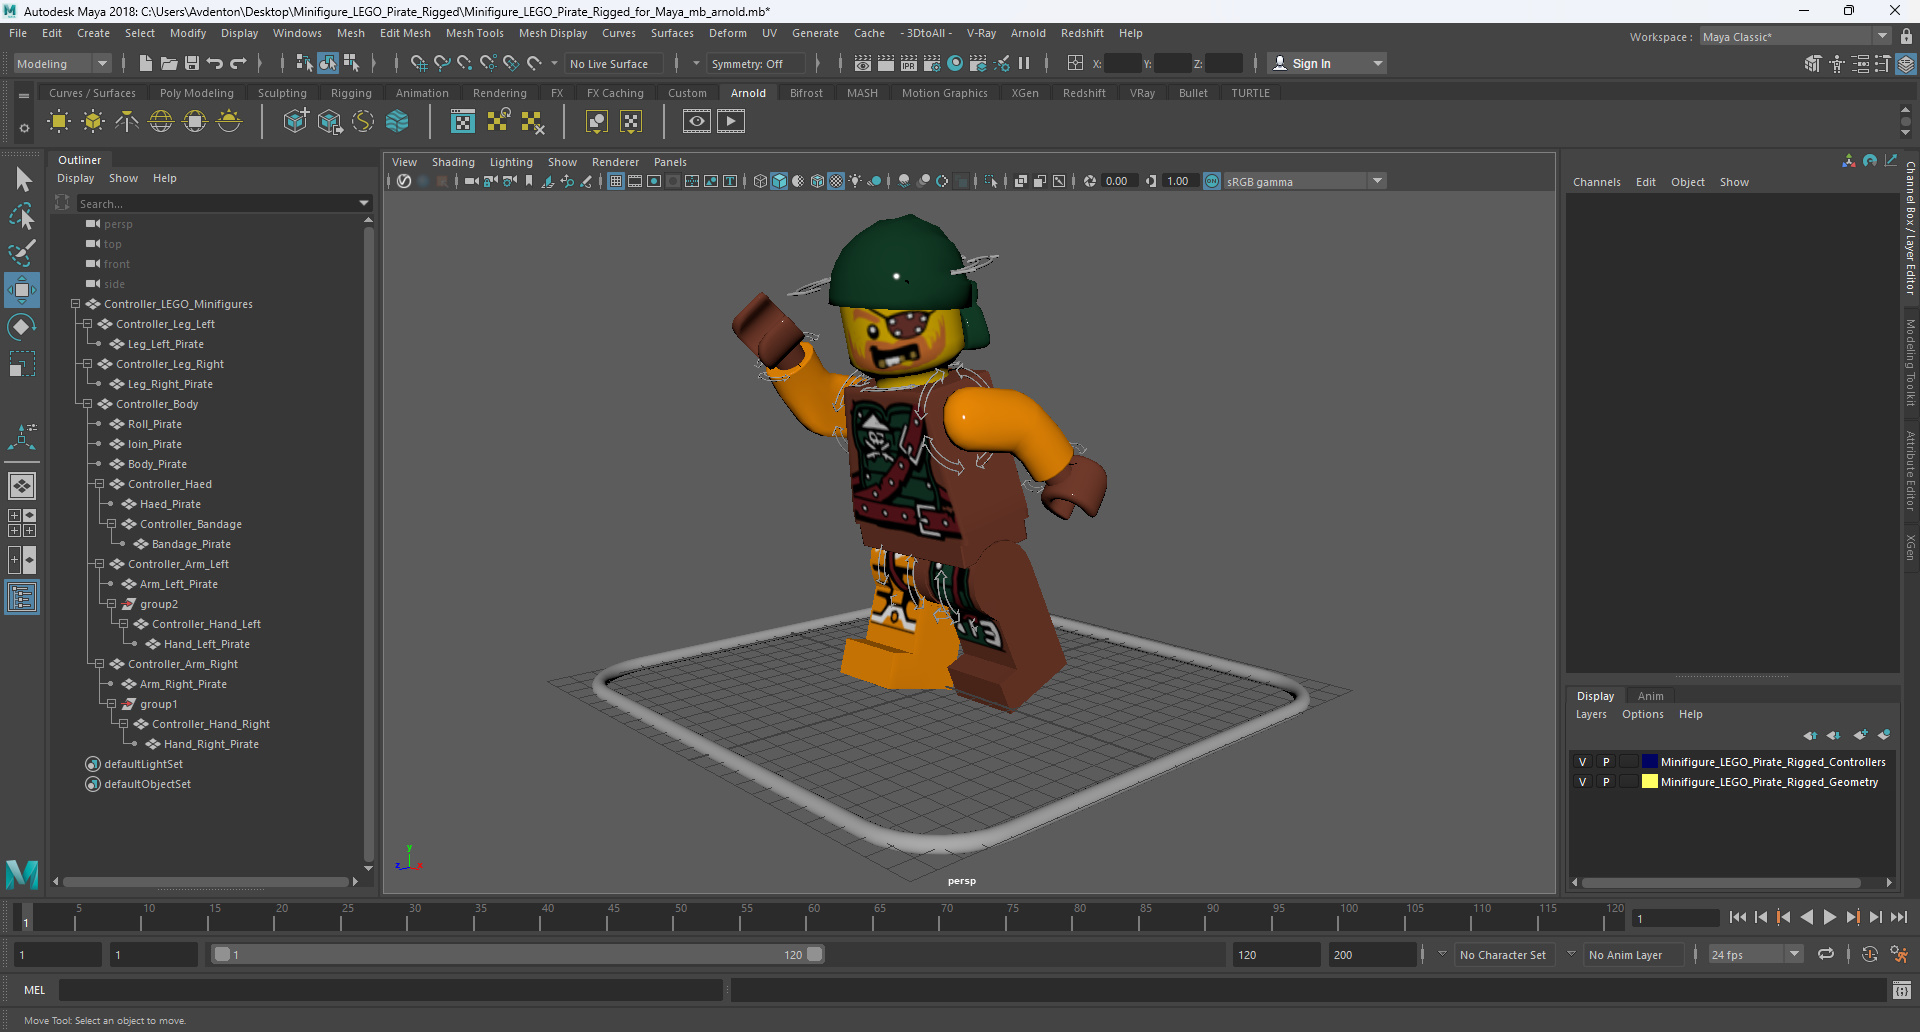Go to start of playback range
The width and height of the screenshot is (1920, 1032).
pos(1738,917)
